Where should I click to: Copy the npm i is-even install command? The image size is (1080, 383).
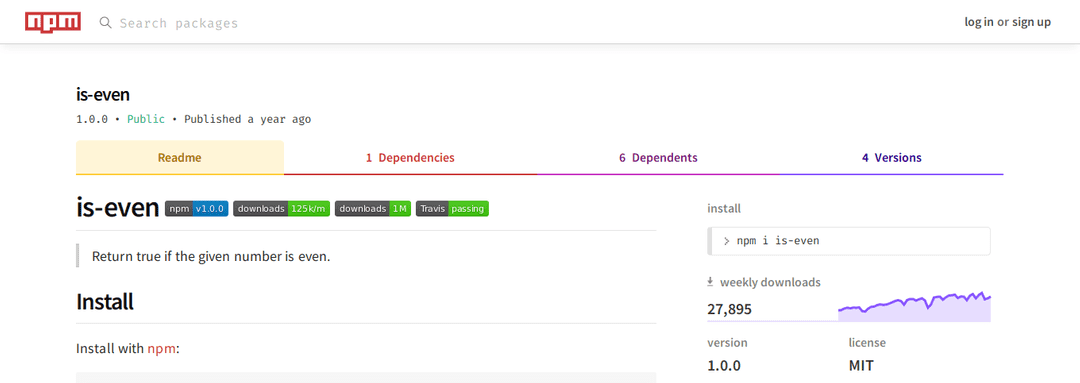(849, 241)
